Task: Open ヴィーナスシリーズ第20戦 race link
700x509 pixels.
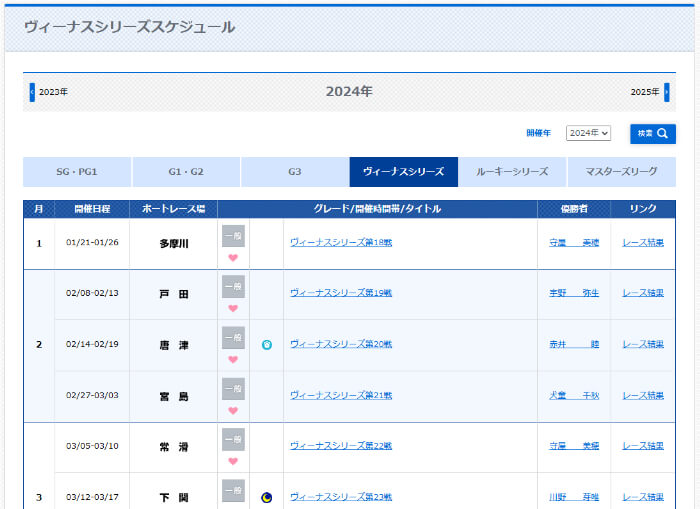Action: [341, 344]
